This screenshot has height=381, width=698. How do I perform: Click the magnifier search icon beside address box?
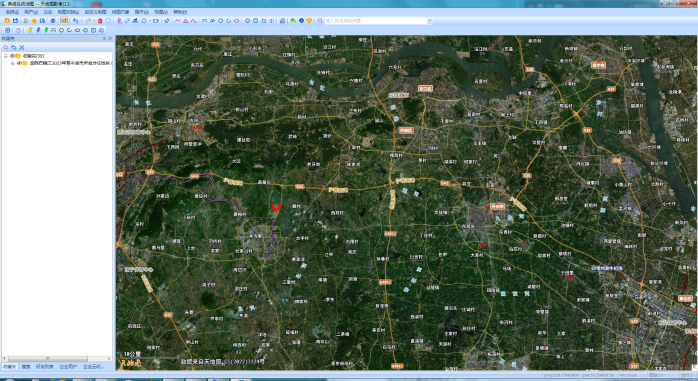pyautogui.click(x=320, y=20)
